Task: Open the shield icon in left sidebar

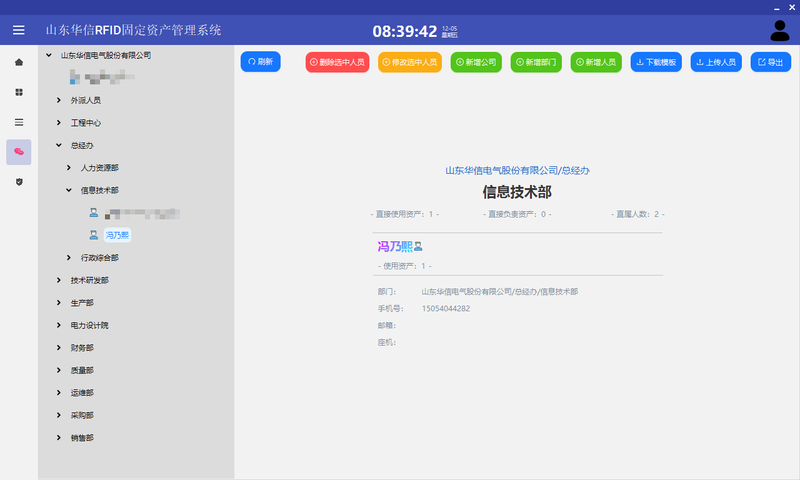Action: click(x=18, y=182)
